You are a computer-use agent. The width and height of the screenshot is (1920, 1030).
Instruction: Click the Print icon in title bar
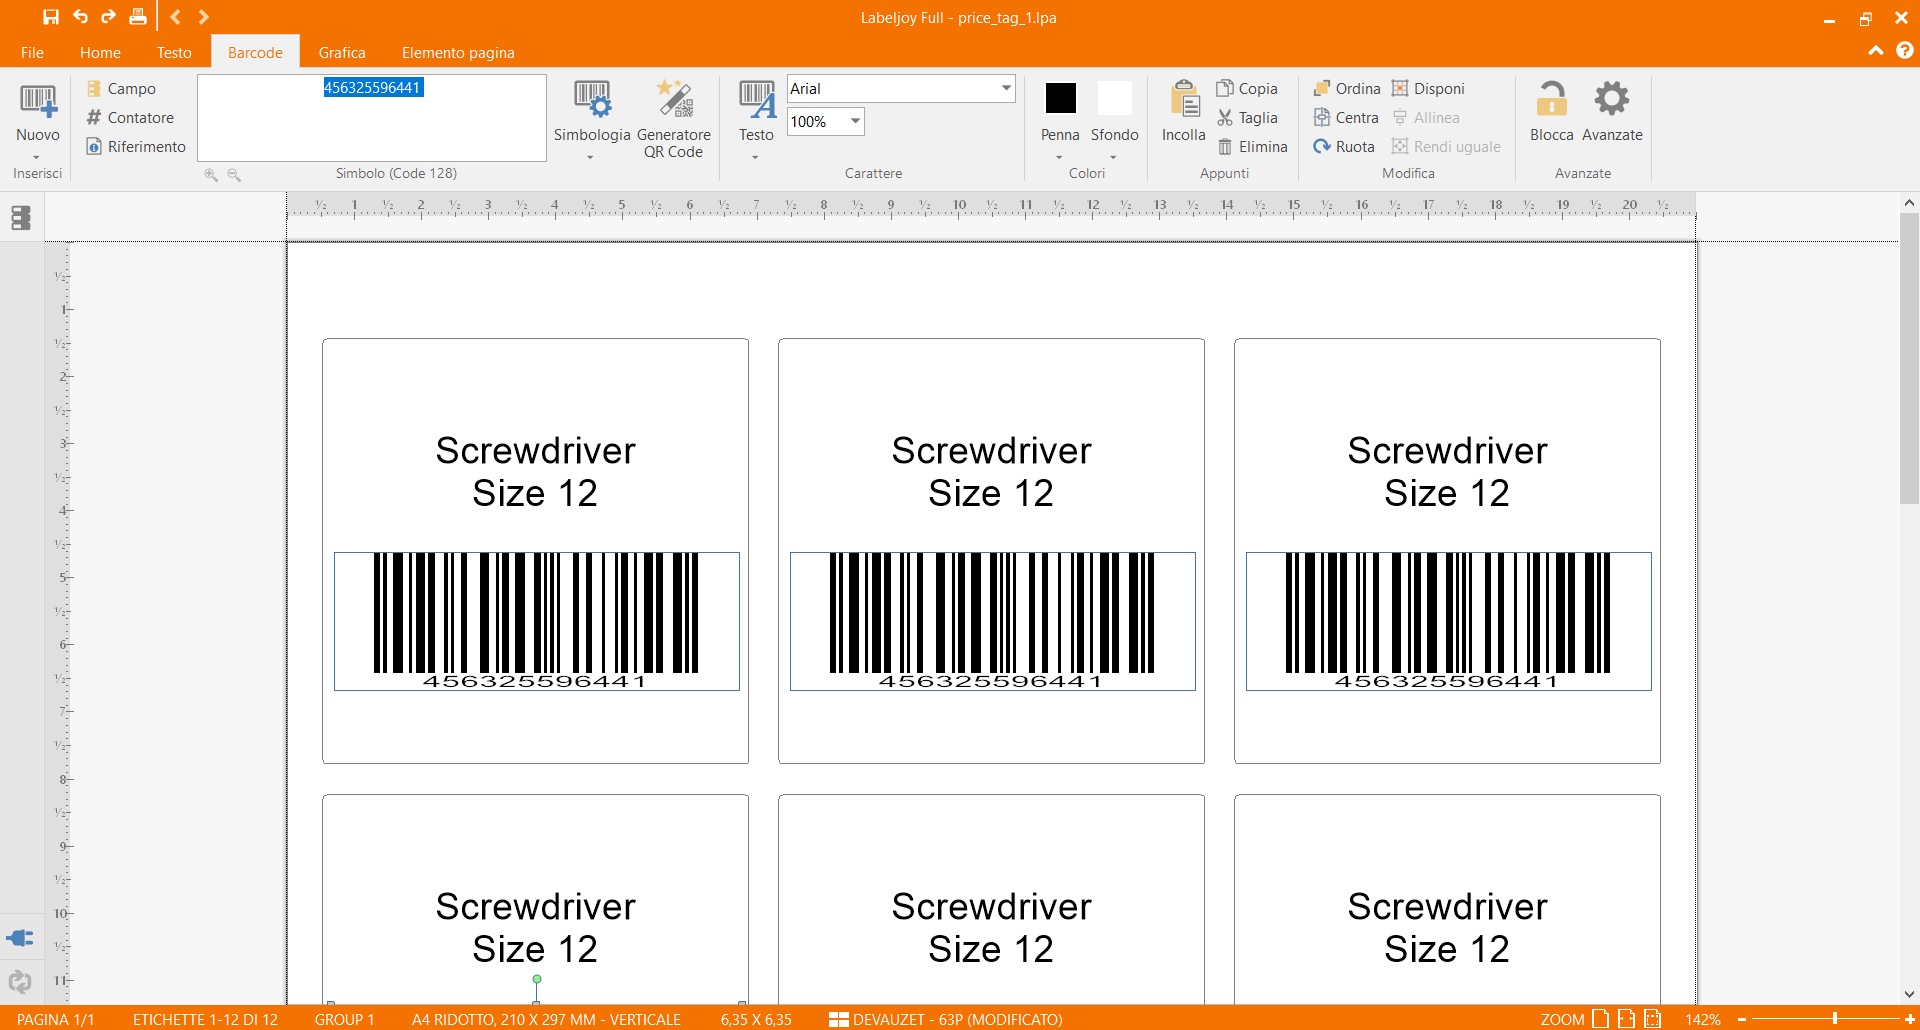point(138,17)
